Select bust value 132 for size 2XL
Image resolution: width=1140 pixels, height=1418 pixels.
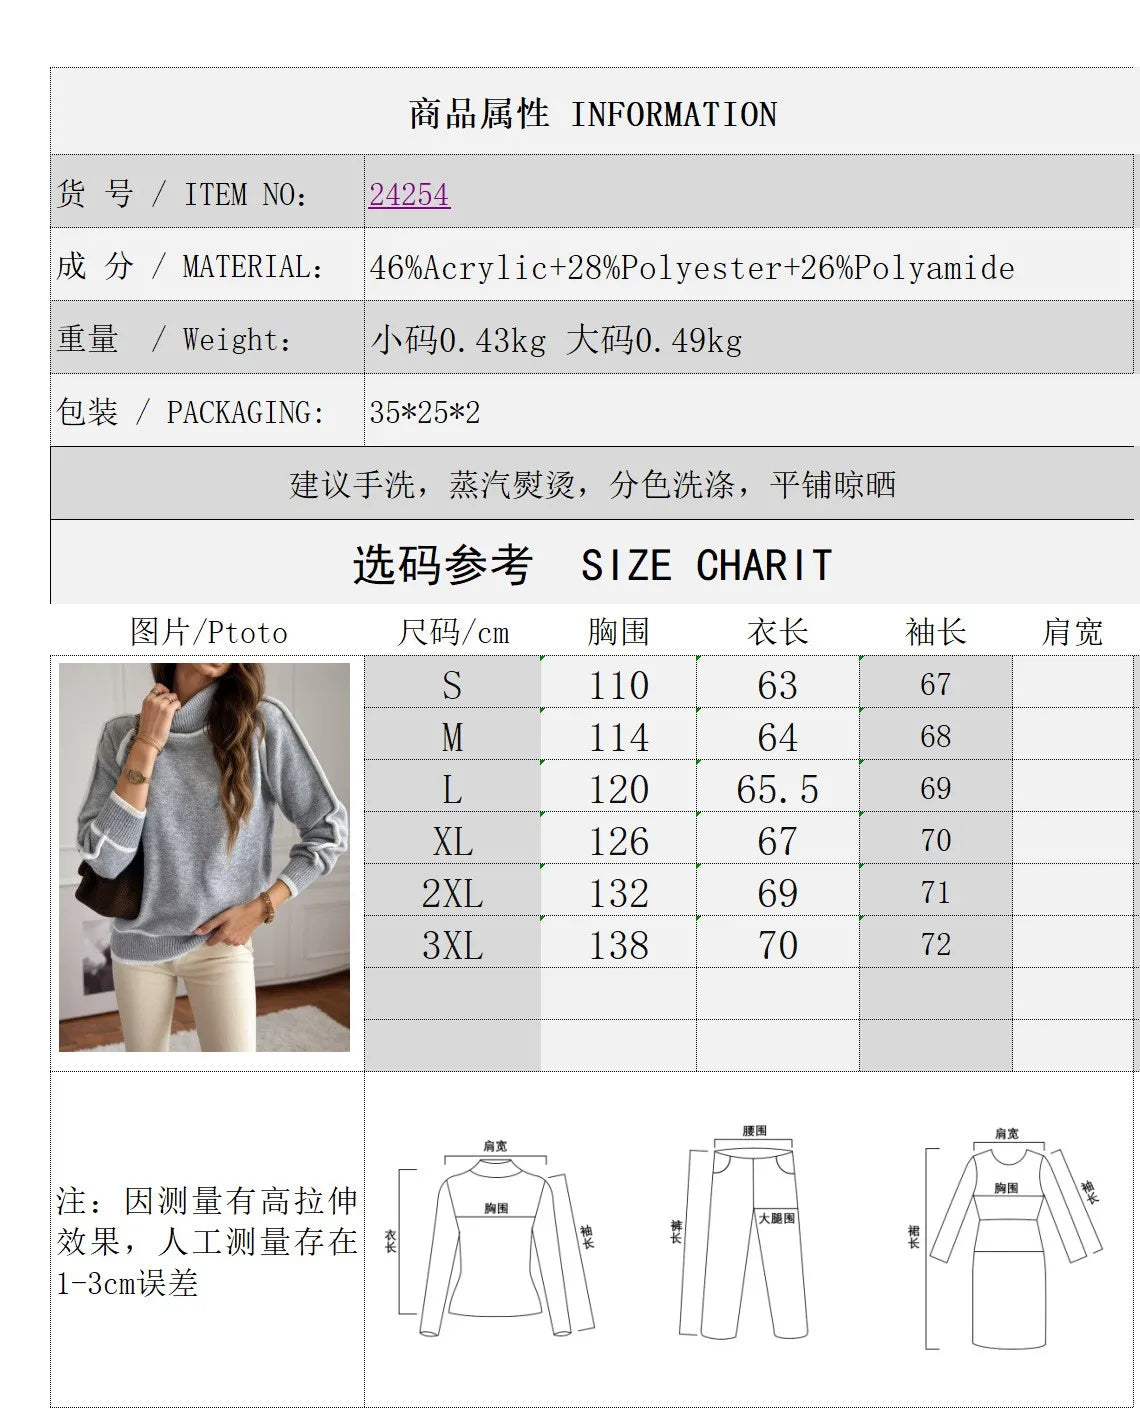619,892
